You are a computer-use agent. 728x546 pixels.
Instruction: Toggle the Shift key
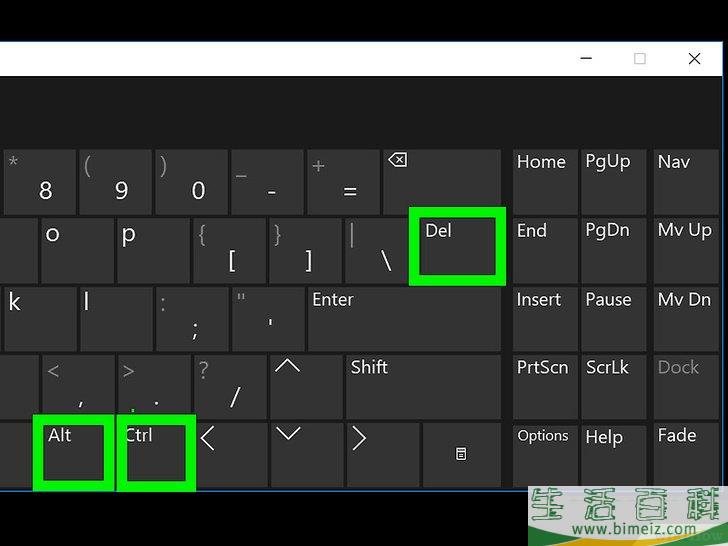423,387
